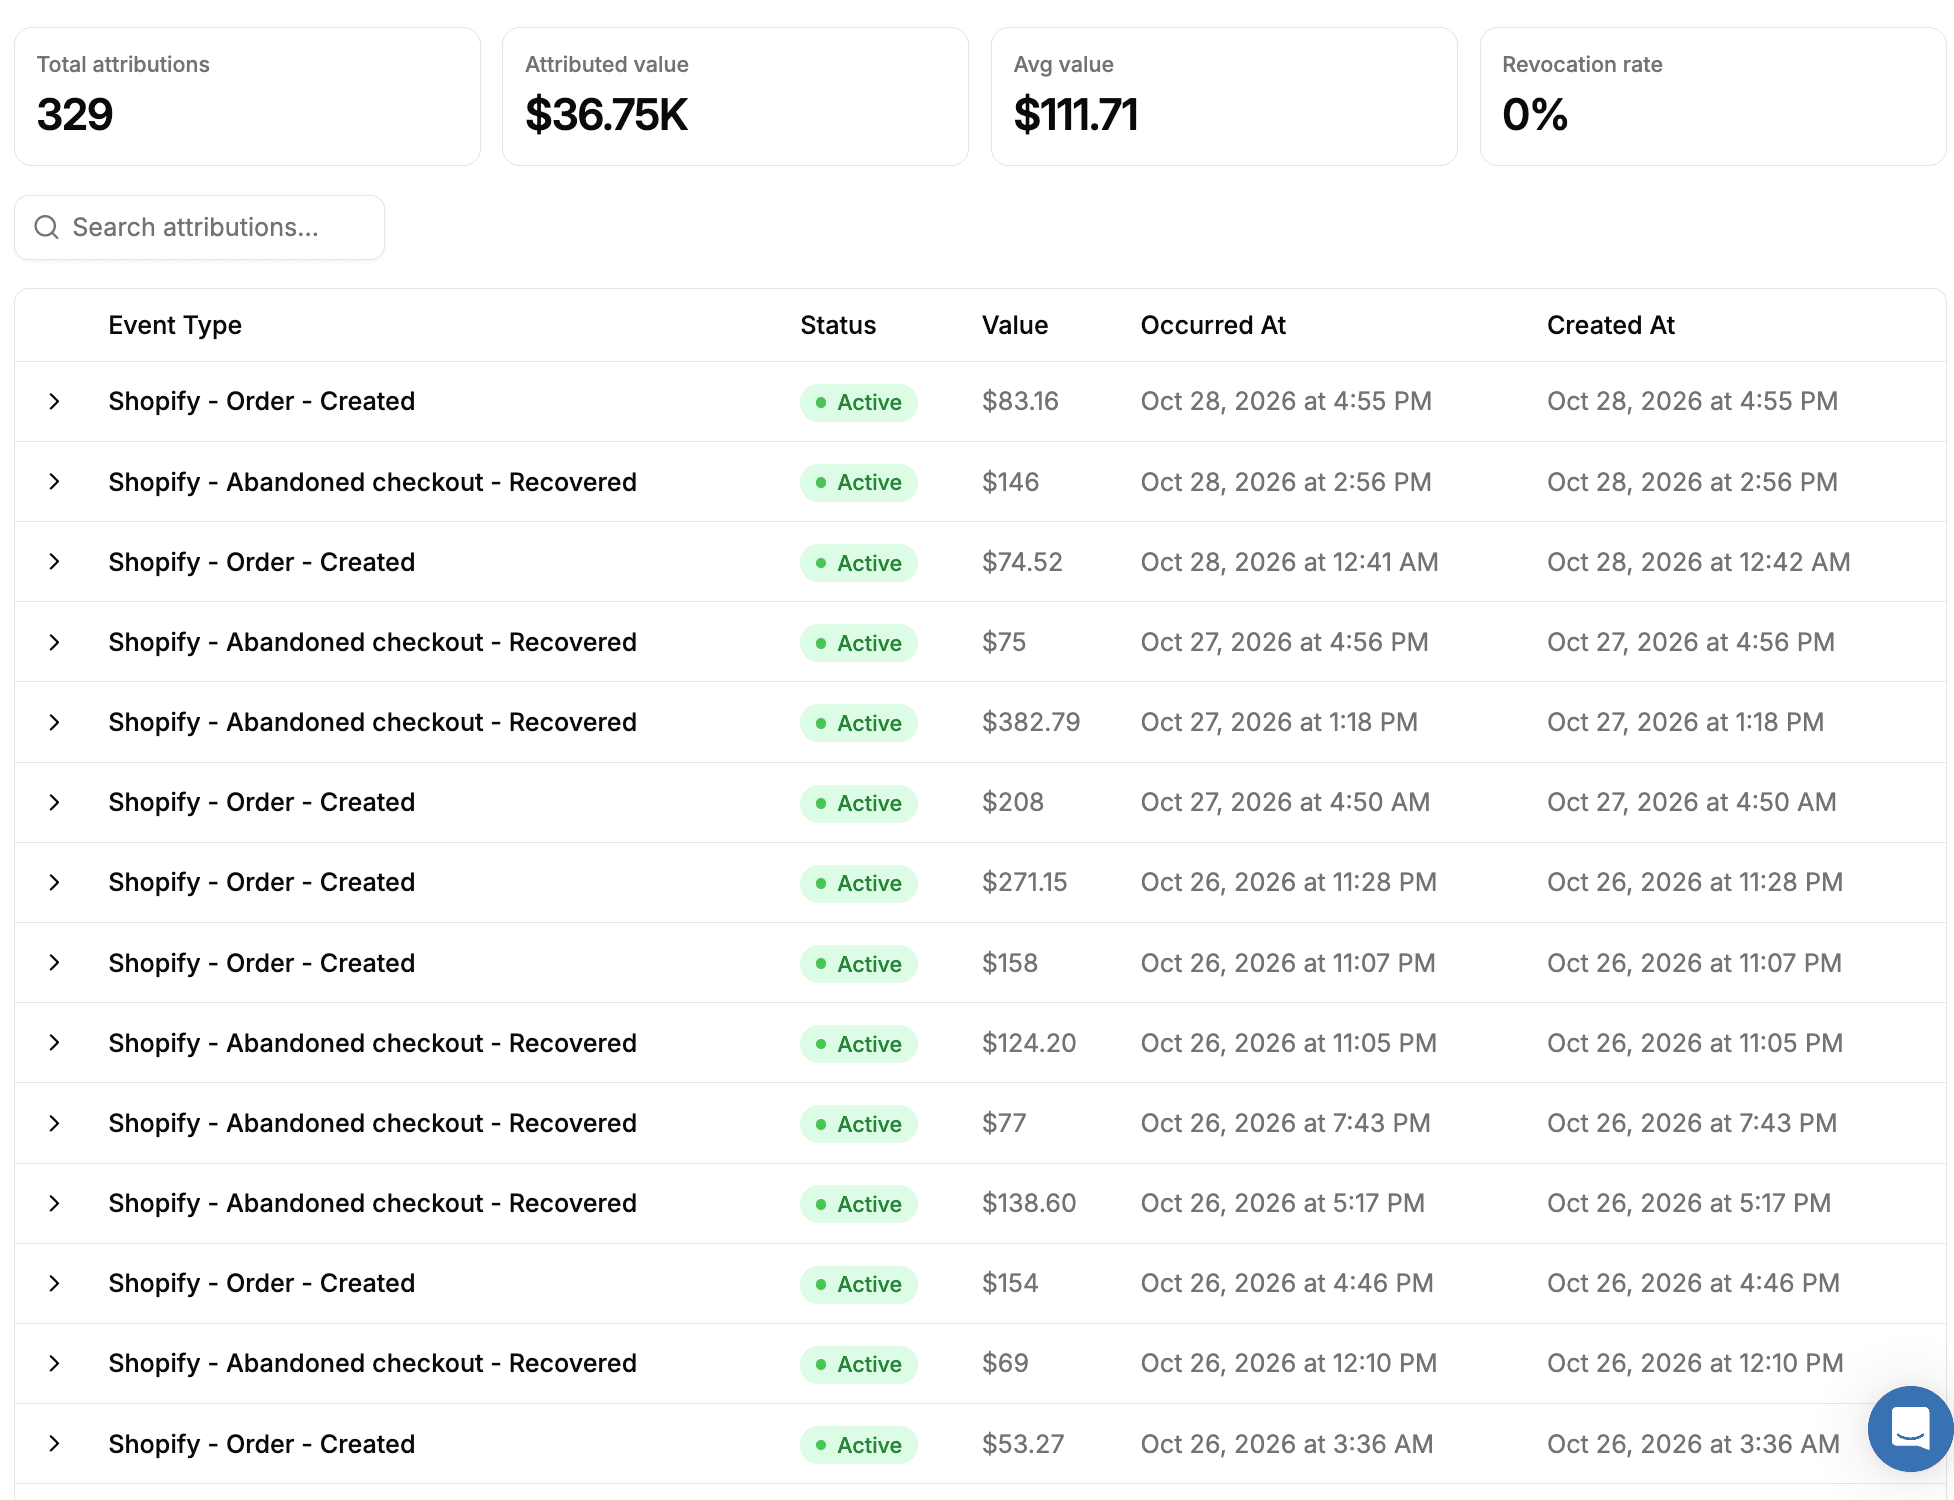Click event name in the $208 row
The width and height of the screenshot is (1954, 1500).
[261, 802]
